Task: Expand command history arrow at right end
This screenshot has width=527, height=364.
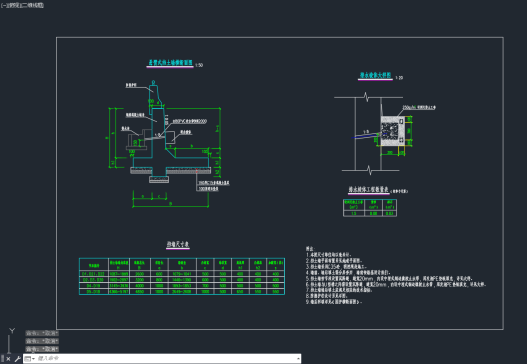Action: coord(298,359)
